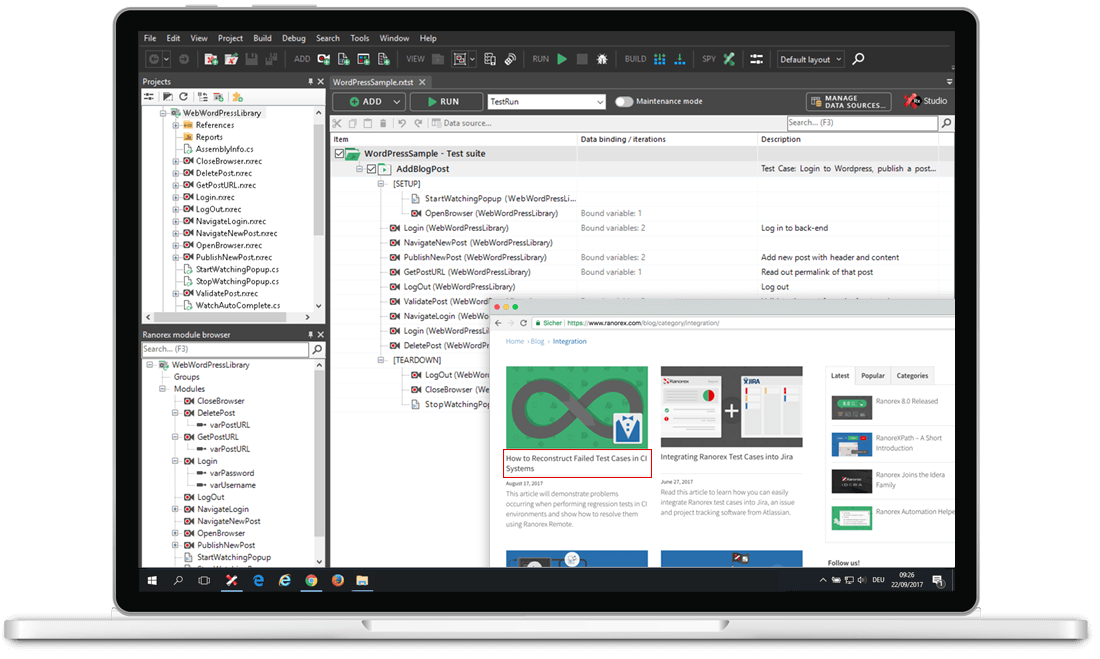
Task: Stop the run with the square stop icon
Action: [582, 60]
